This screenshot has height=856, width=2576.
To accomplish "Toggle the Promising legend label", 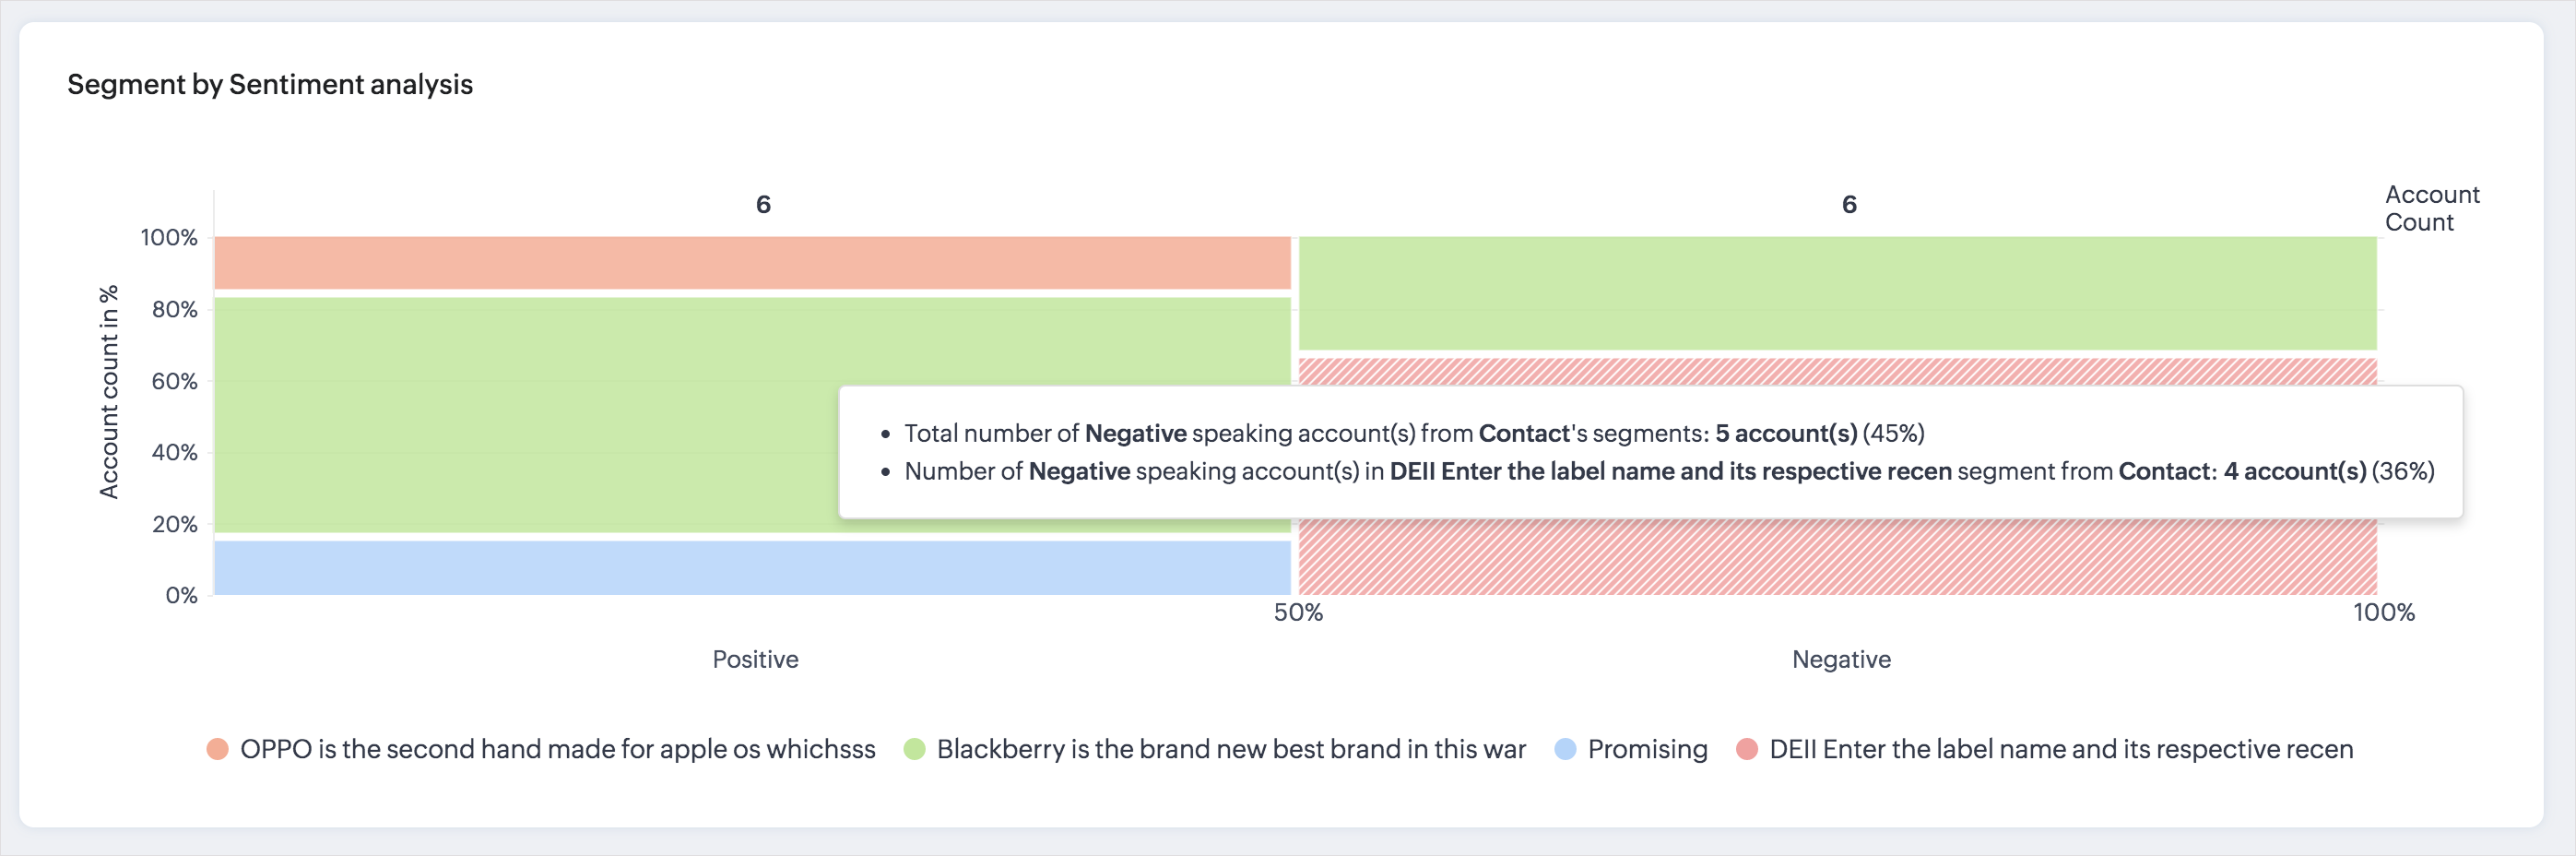I will pos(1647,749).
